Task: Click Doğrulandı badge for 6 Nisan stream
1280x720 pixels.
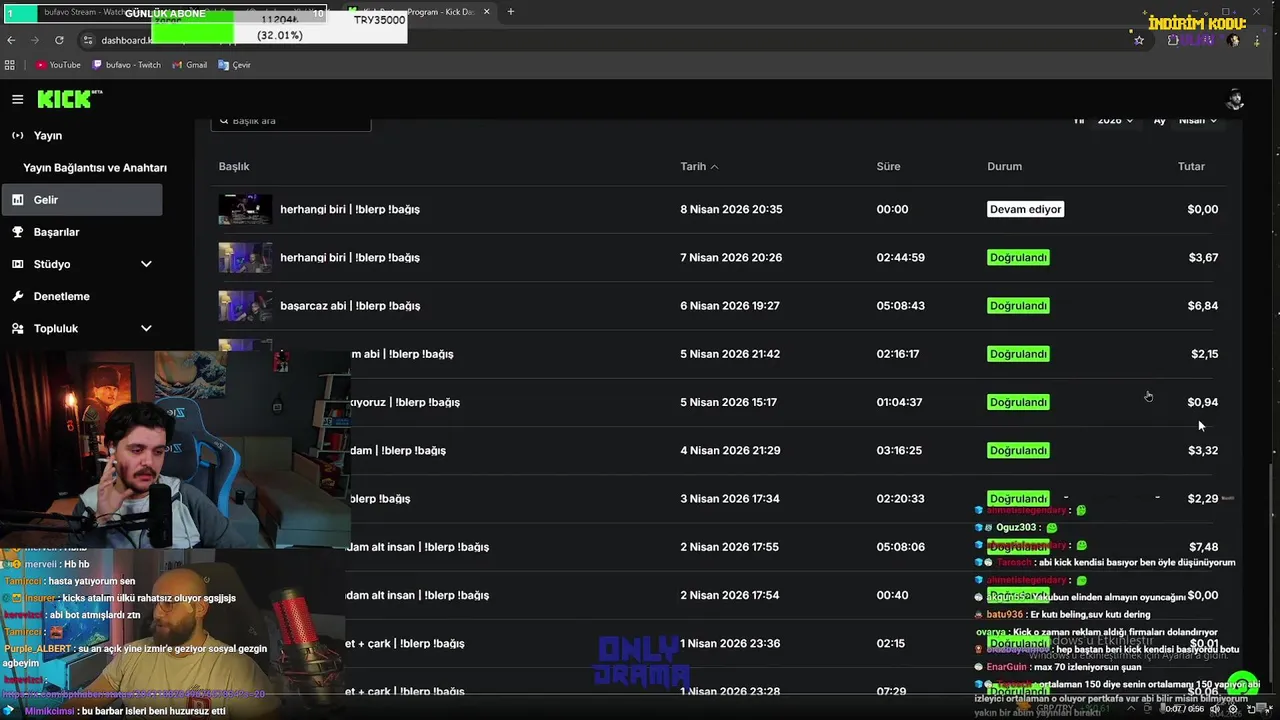Action: 1018,305
